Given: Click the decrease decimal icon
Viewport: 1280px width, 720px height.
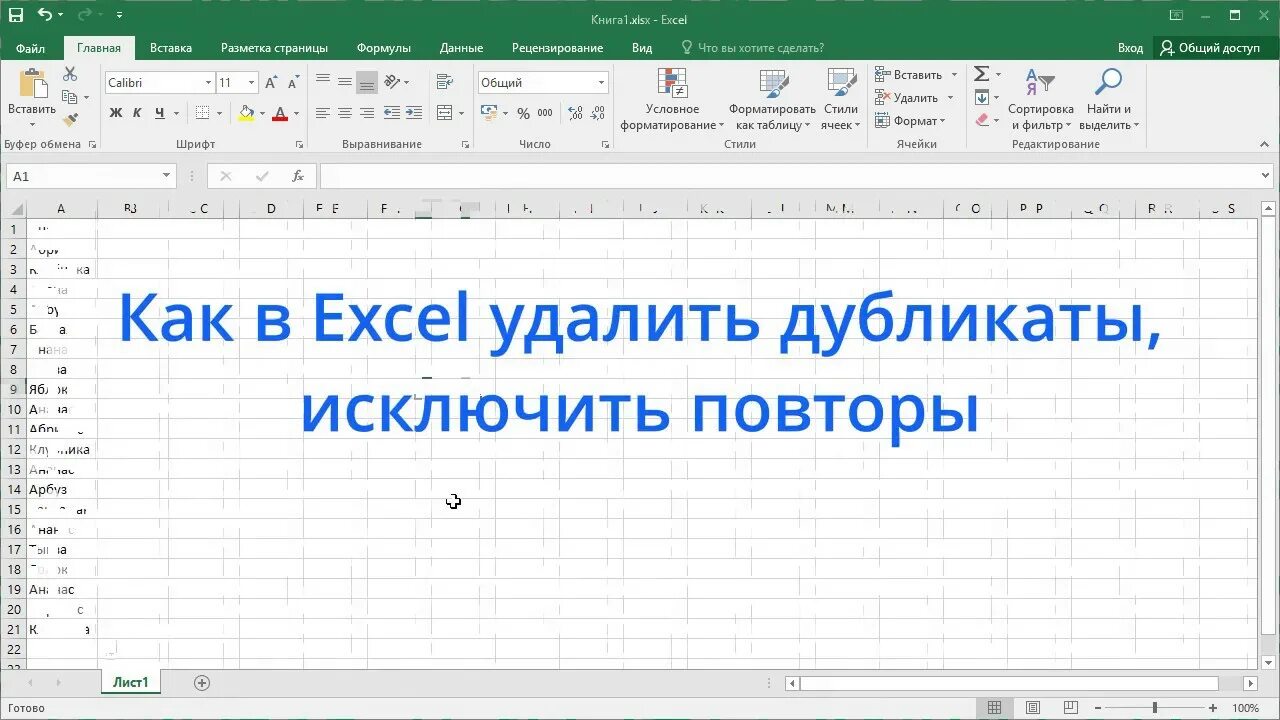Looking at the screenshot, I should pyautogui.click(x=597, y=113).
